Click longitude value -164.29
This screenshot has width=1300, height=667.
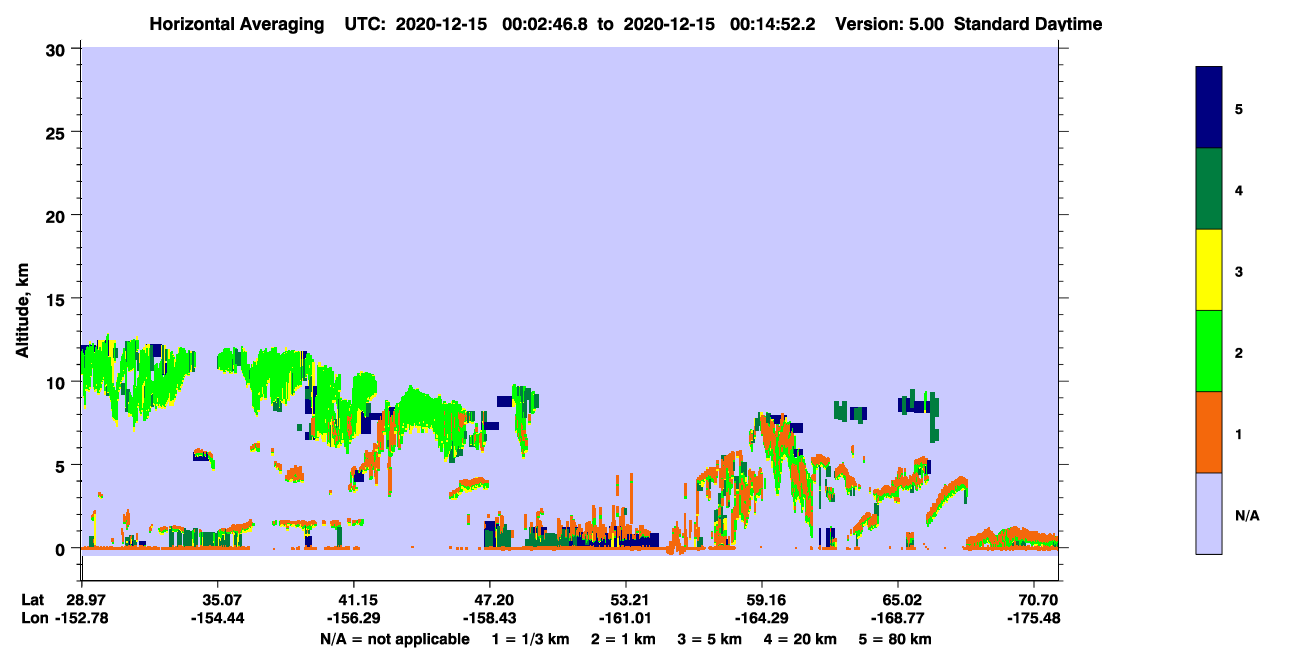(x=762, y=619)
